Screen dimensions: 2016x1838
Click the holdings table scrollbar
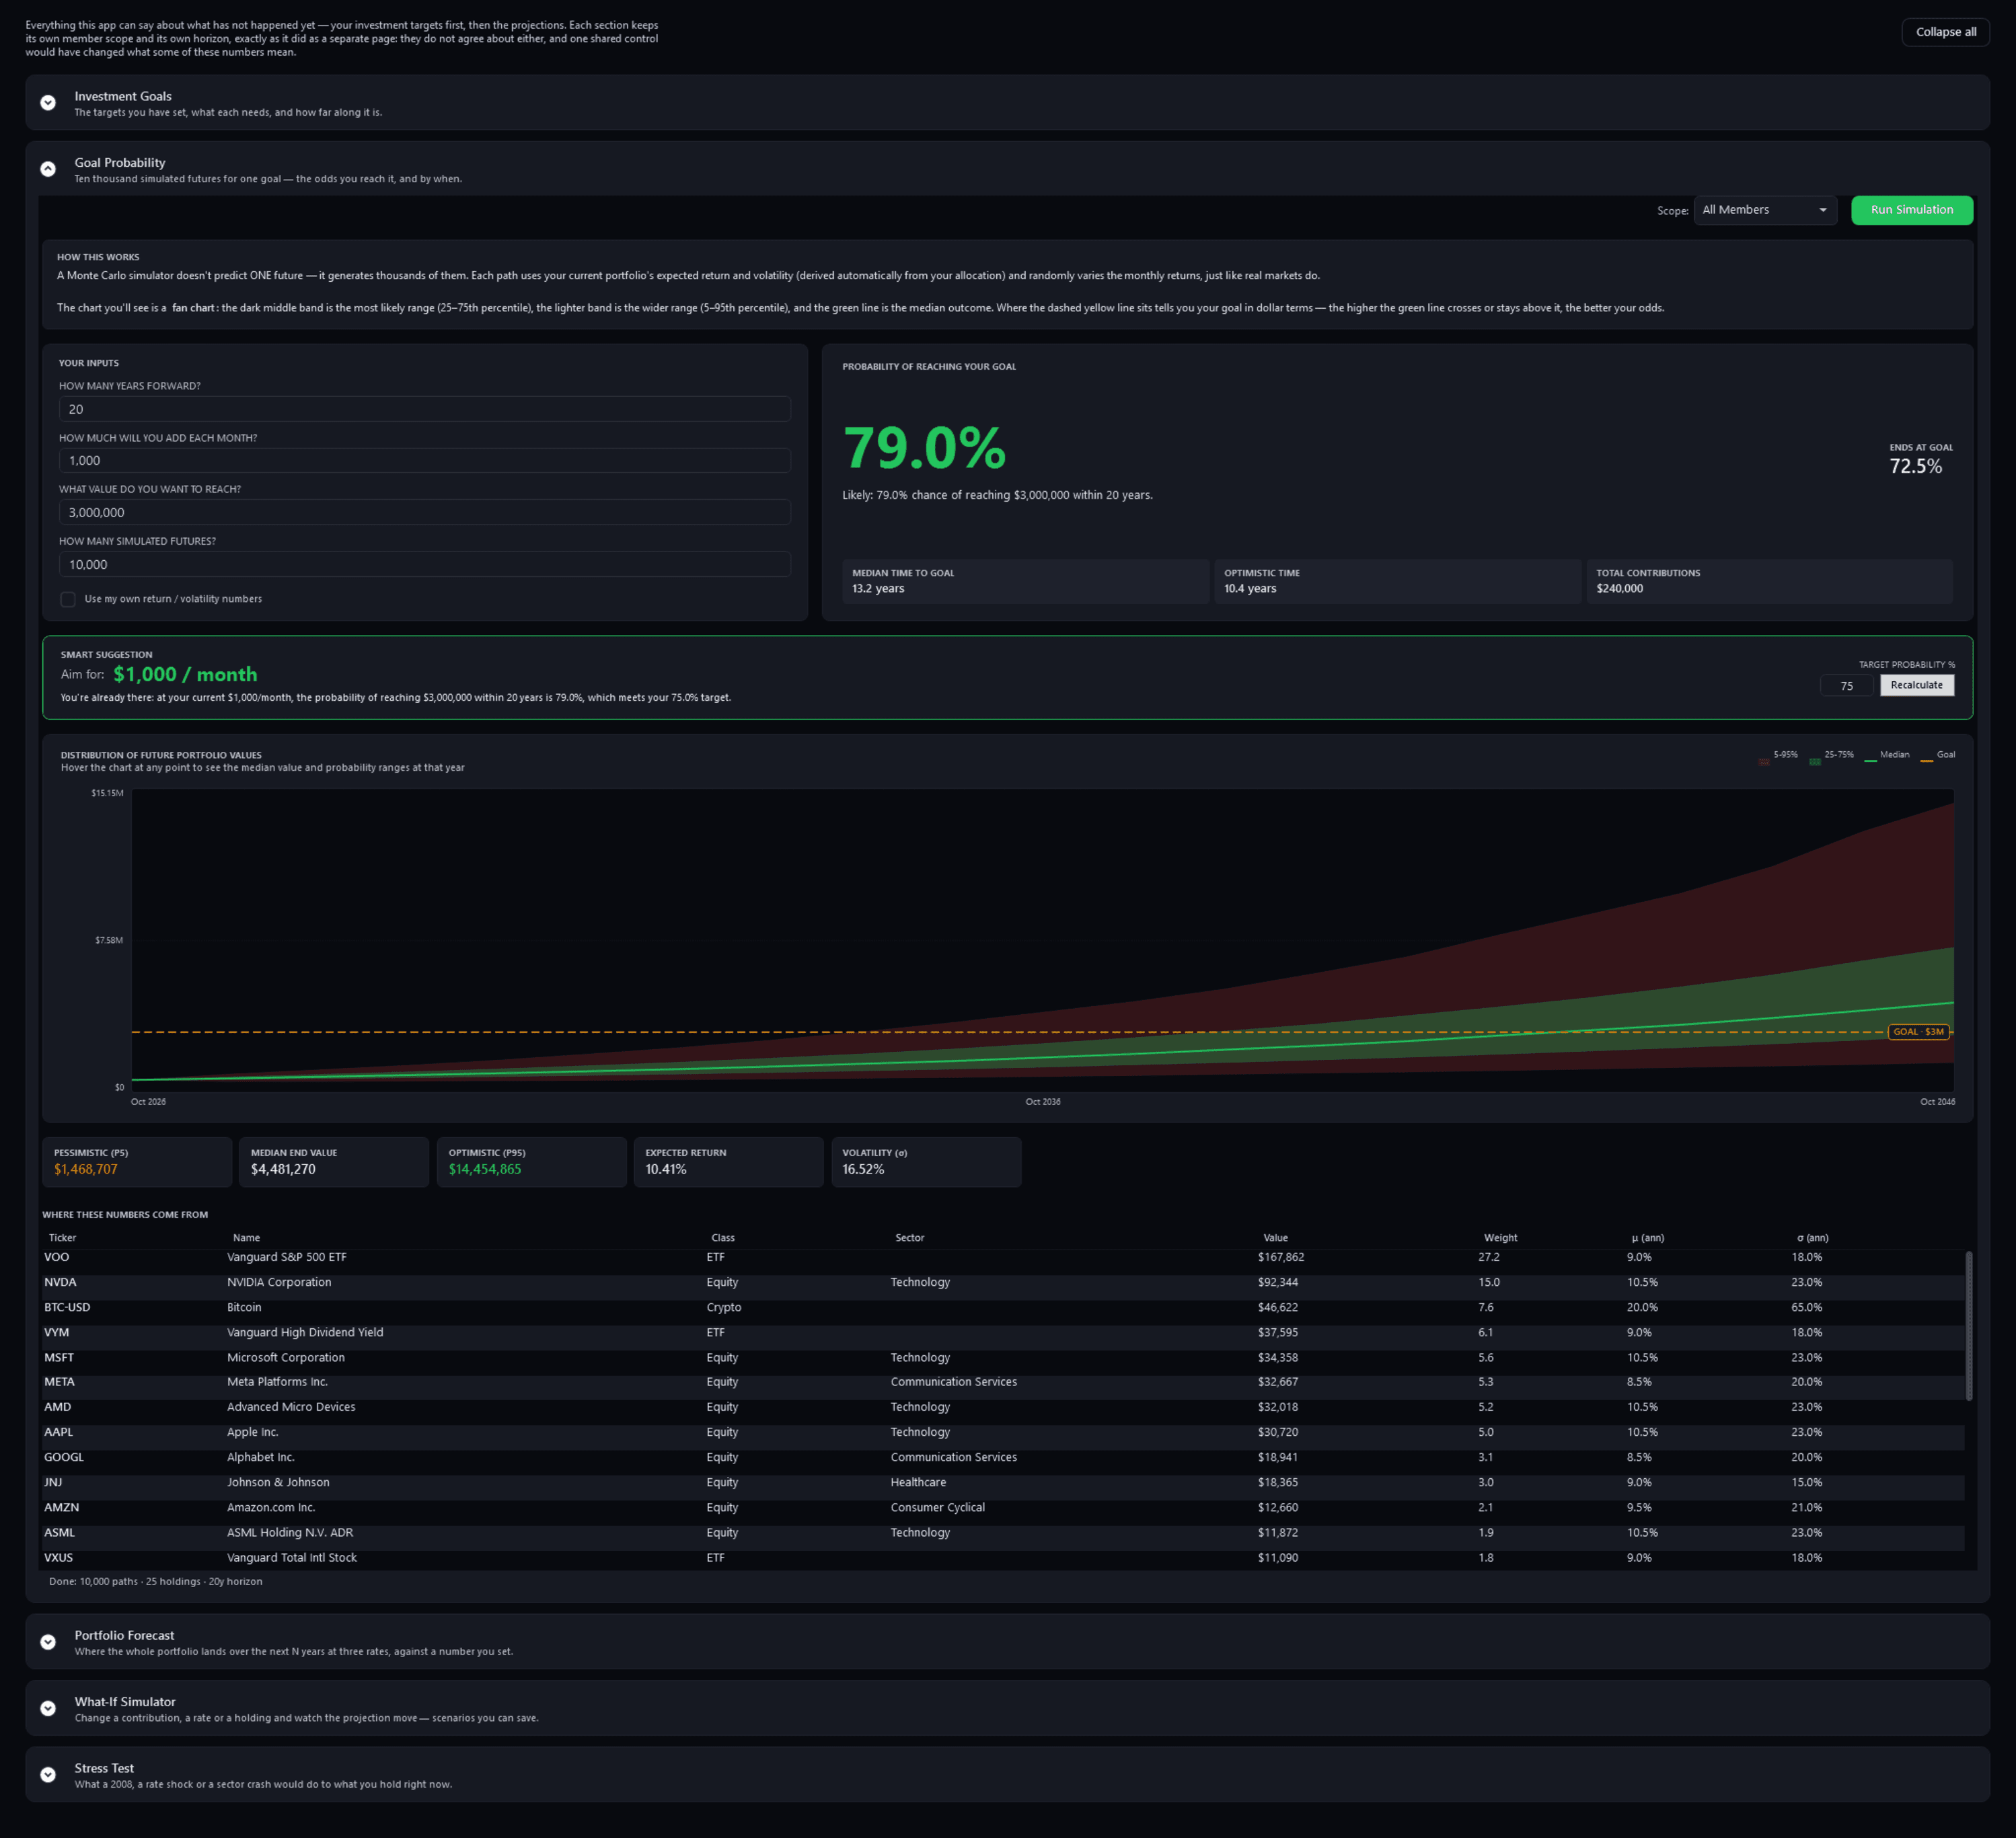1968,1325
